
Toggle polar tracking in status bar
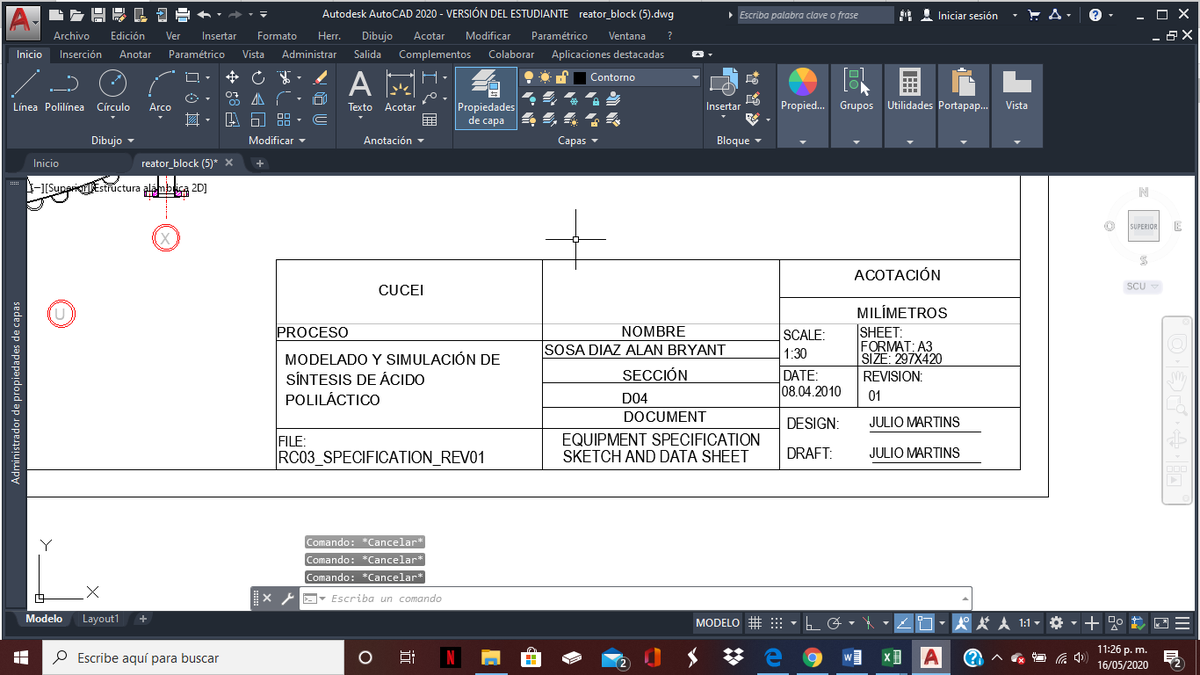tap(834, 622)
